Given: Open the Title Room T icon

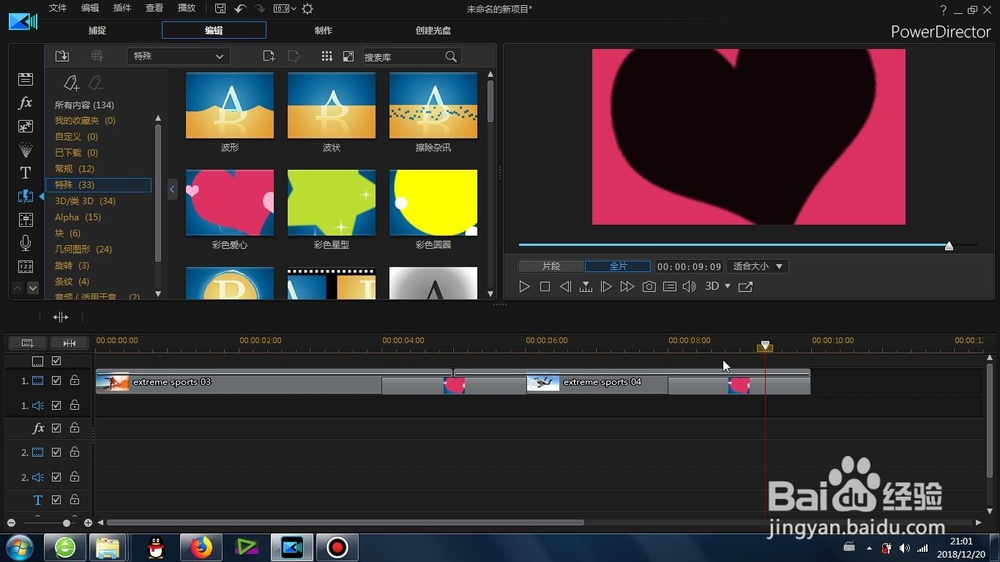Looking at the screenshot, I should (x=26, y=173).
